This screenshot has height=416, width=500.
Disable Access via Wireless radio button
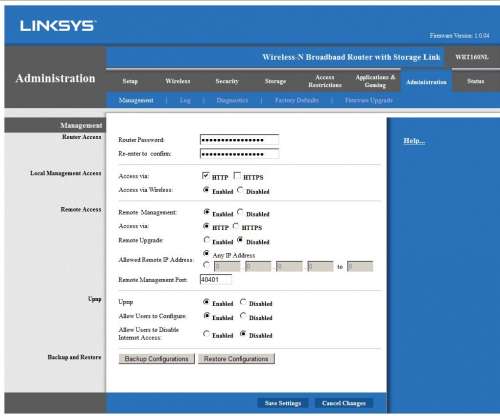(x=240, y=190)
